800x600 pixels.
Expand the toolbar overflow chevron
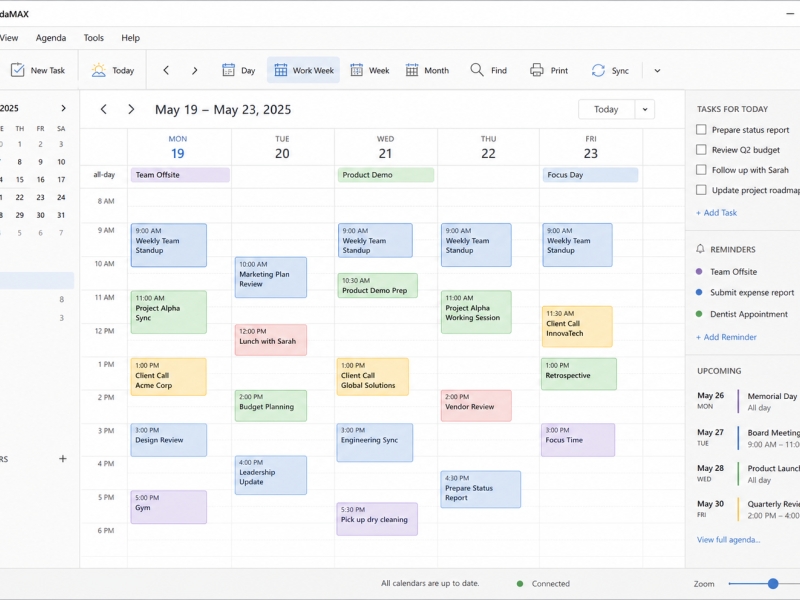coord(657,71)
